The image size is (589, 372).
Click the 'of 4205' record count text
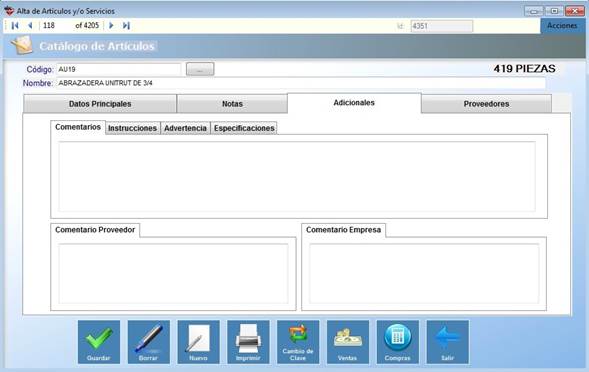pos(87,26)
